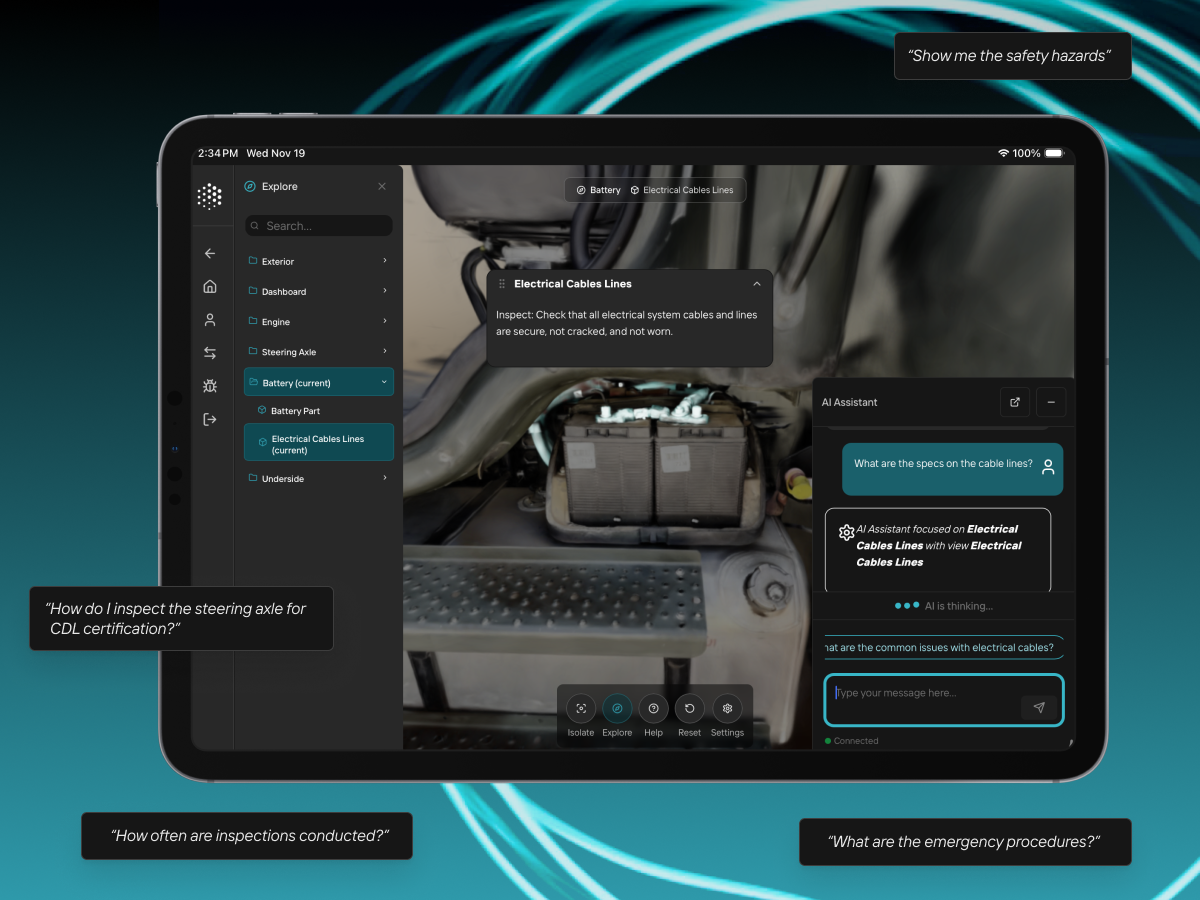Toggle the Battery chip in the top bar
Screen dimensions: 1200x900
point(597,190)
